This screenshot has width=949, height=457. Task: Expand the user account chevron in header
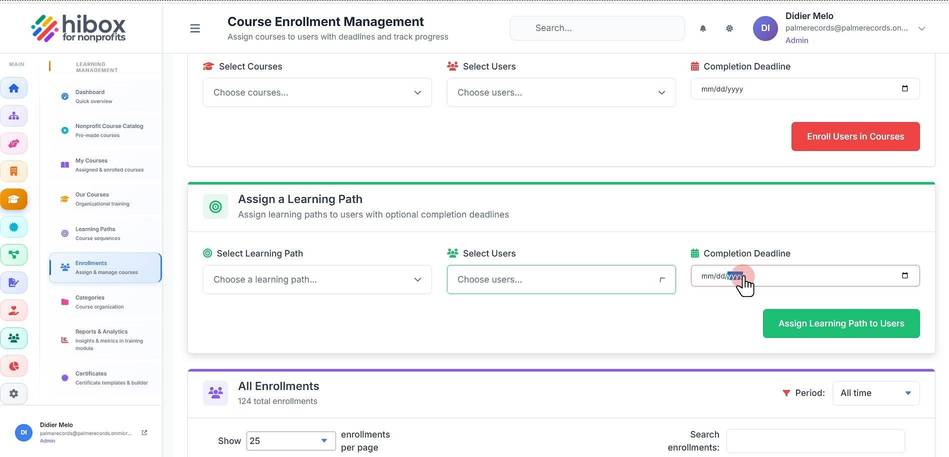[x=922, y=28]
